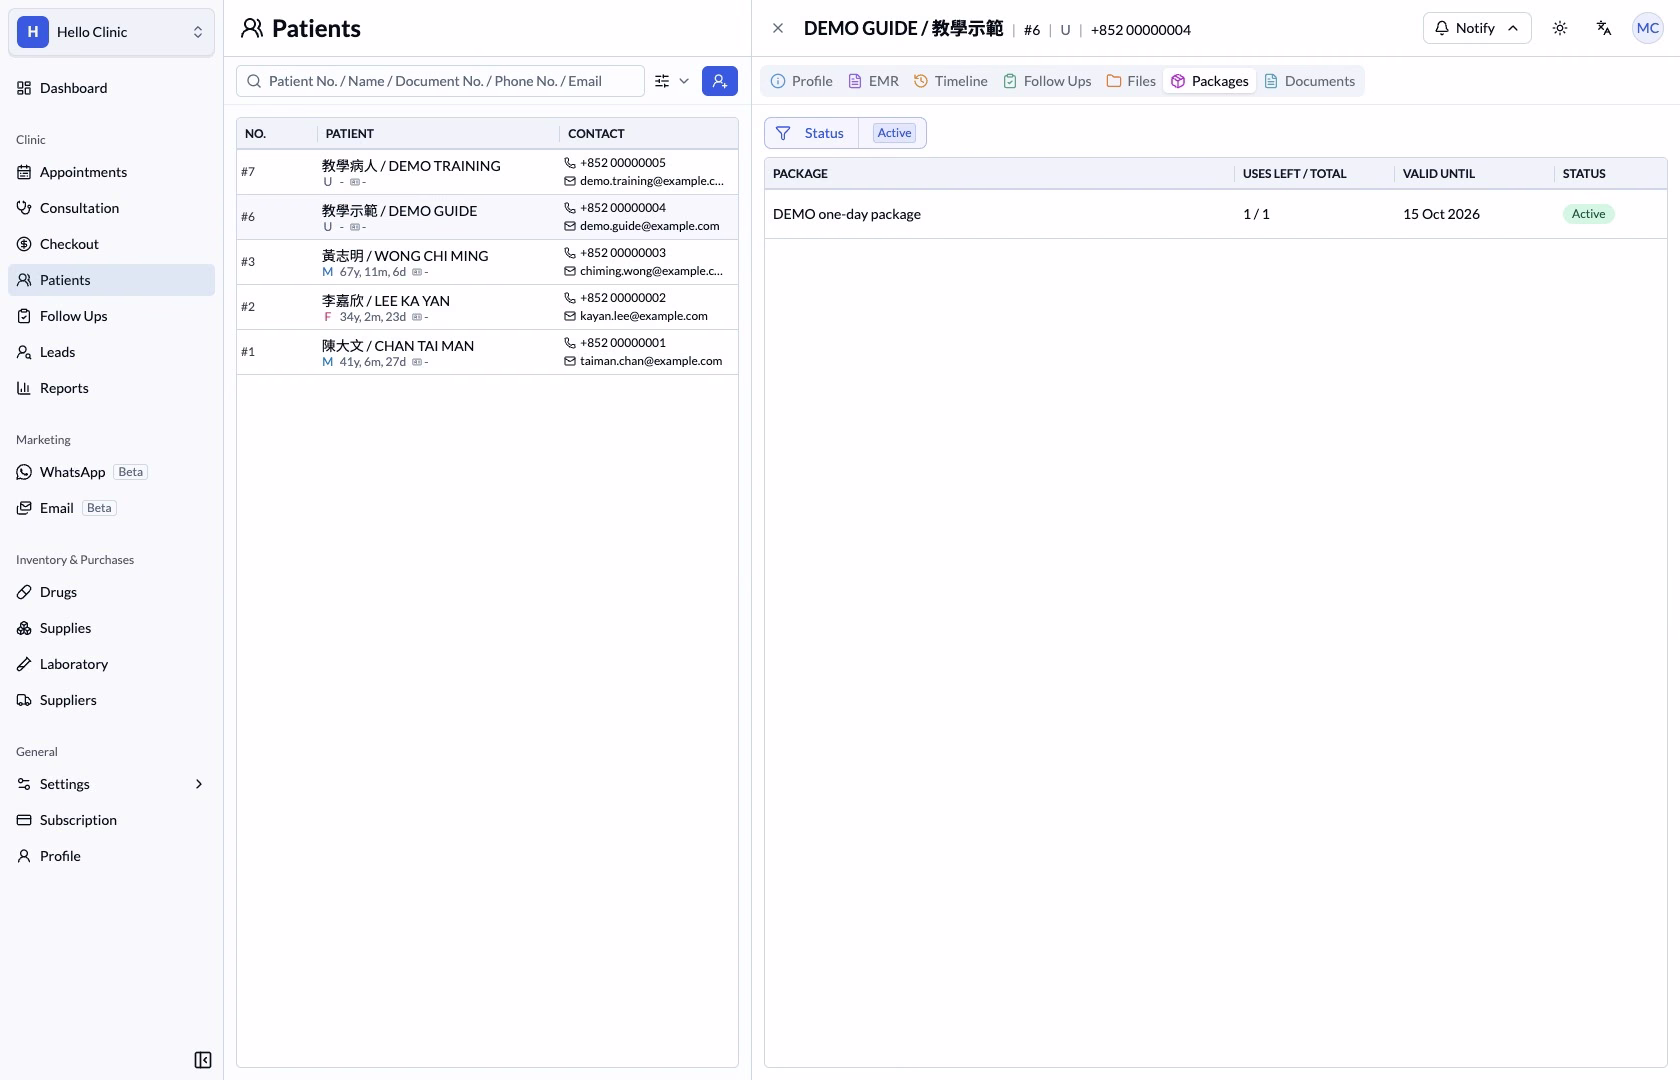The image size is (1680, 1080).
Task: Open Drugs inventory
Action: [x=111, y=592]
